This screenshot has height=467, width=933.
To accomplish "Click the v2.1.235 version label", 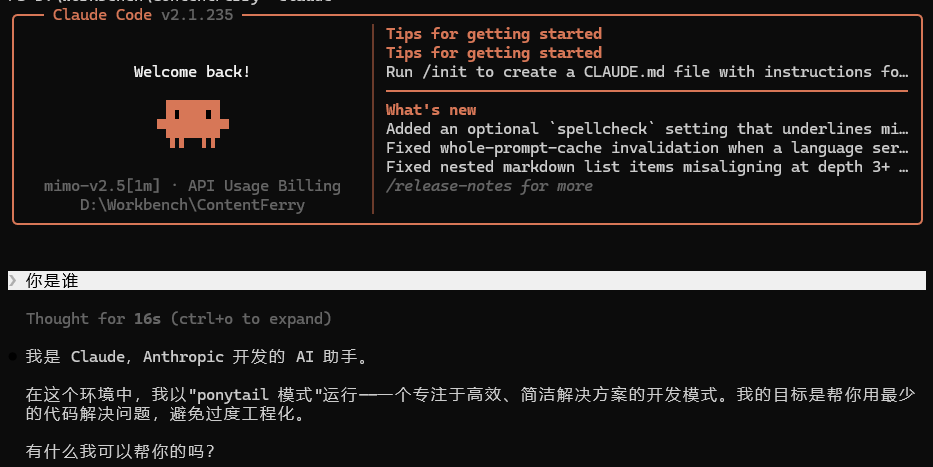I will click(198, 15).
